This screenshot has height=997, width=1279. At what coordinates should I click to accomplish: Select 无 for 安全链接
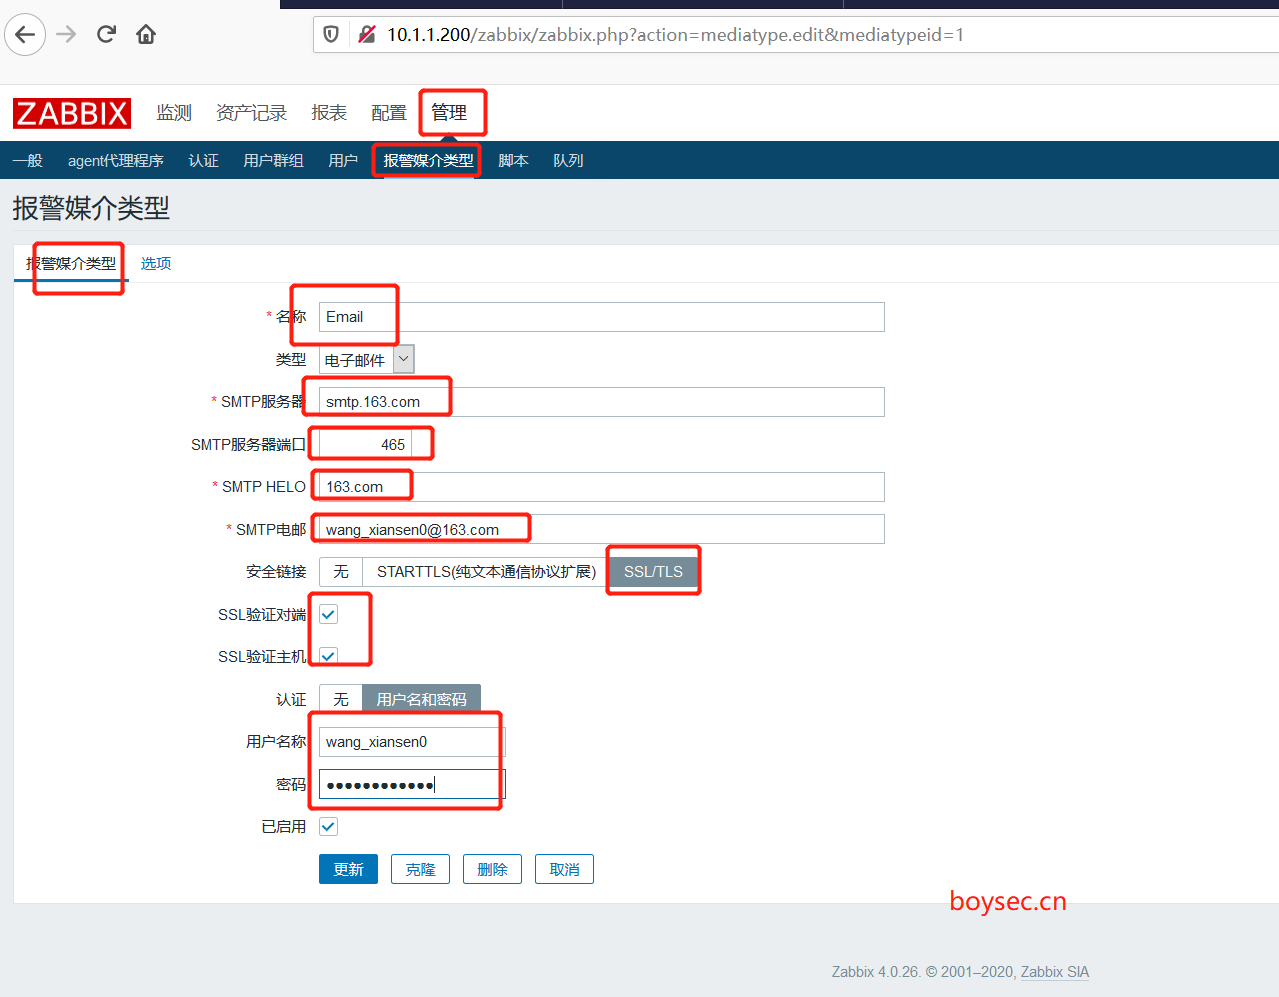[341, 572]
